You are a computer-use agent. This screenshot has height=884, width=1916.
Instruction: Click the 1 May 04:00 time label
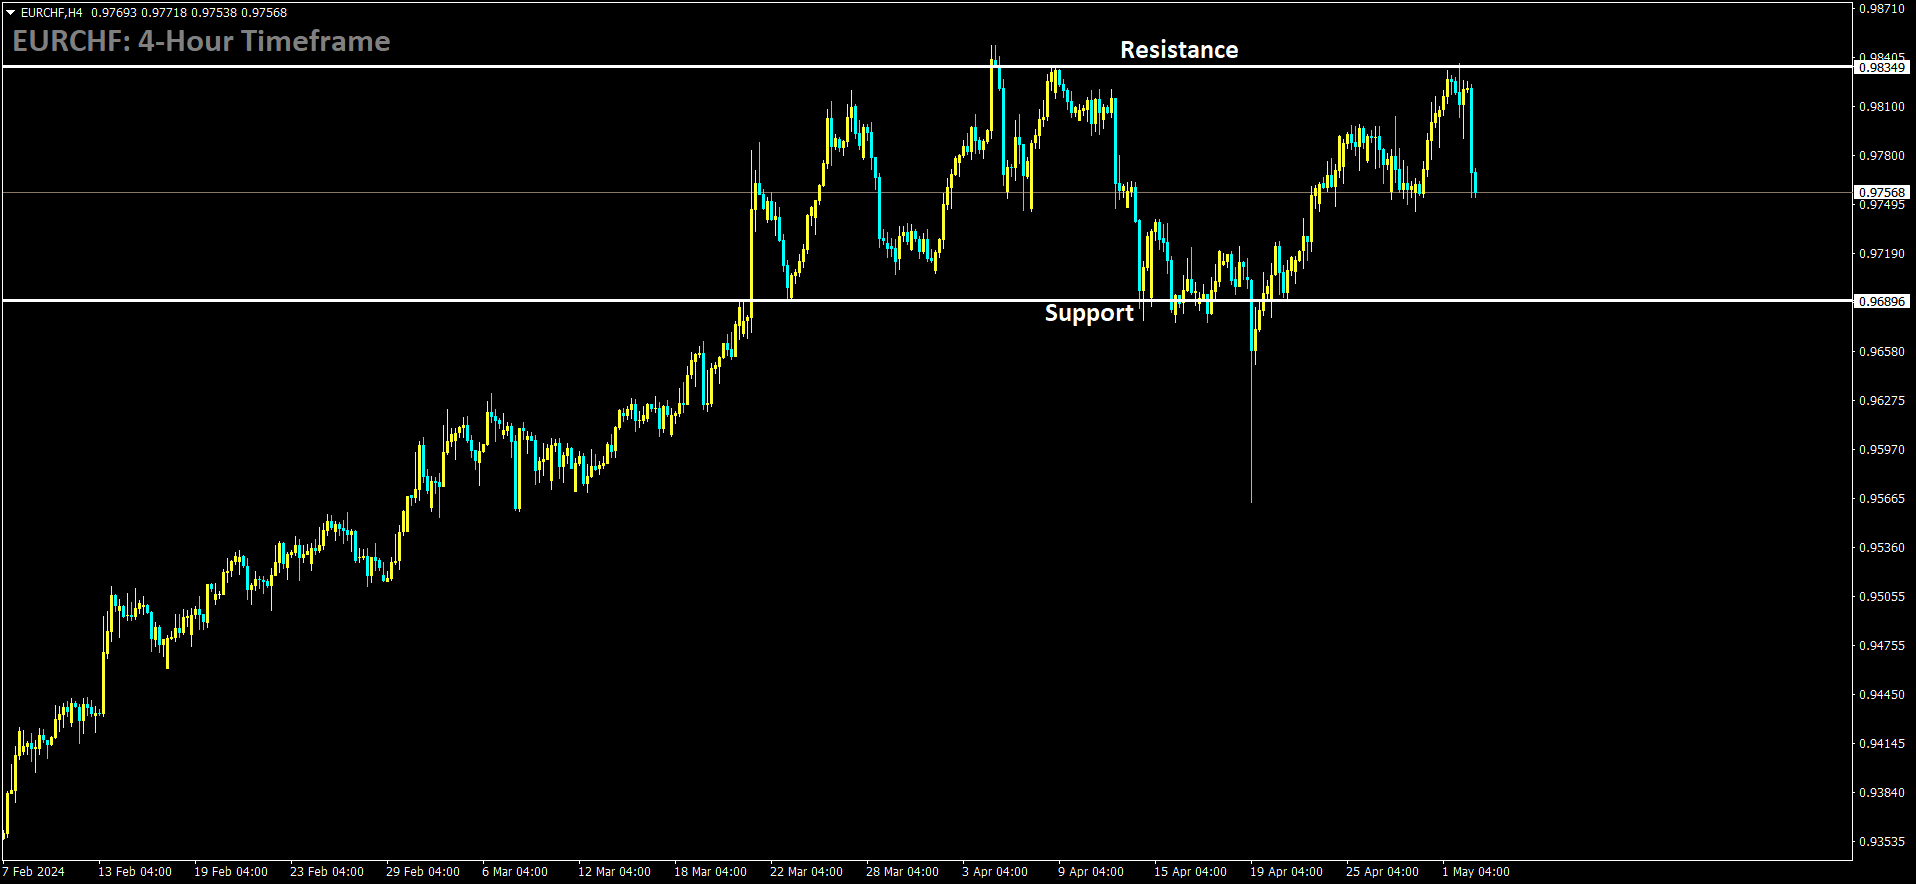[1476, 872]
